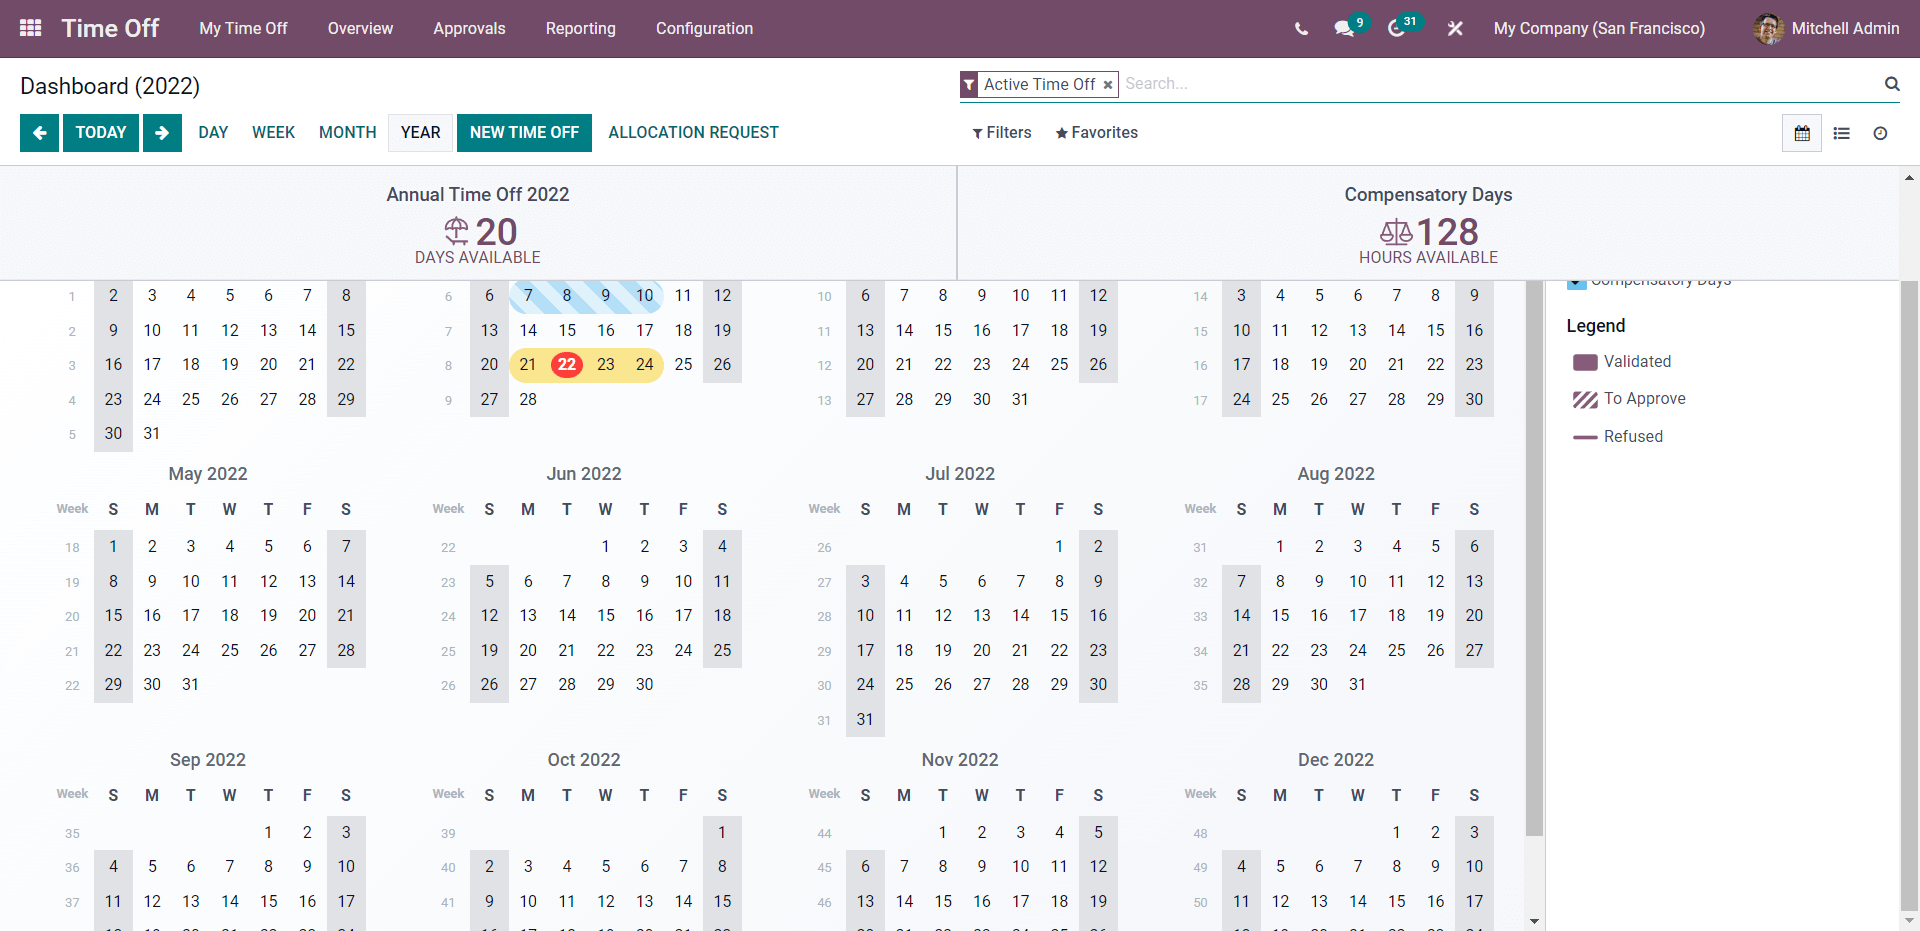This screenshot has width=1920, height=931.
Task: Select today's date, February 22
Action: point(567,365)
